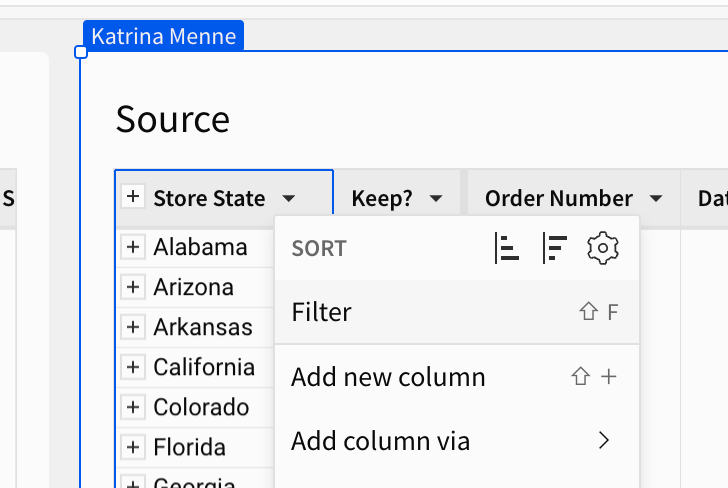Screen dimensions: 728x488
Task: Expand the Florida row
Action: [133, 447]
